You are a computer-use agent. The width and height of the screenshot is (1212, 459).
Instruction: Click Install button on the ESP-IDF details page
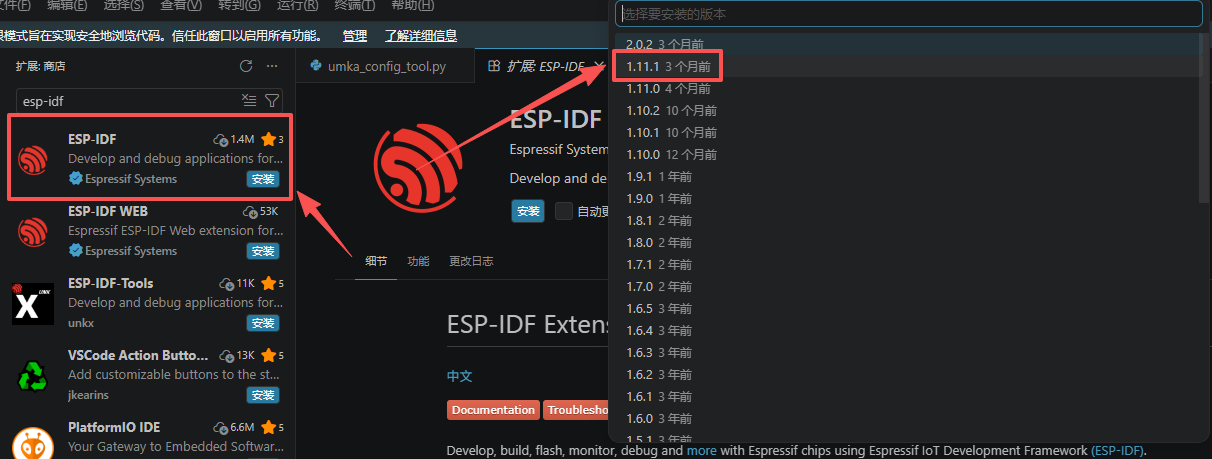tap(528, 211)
